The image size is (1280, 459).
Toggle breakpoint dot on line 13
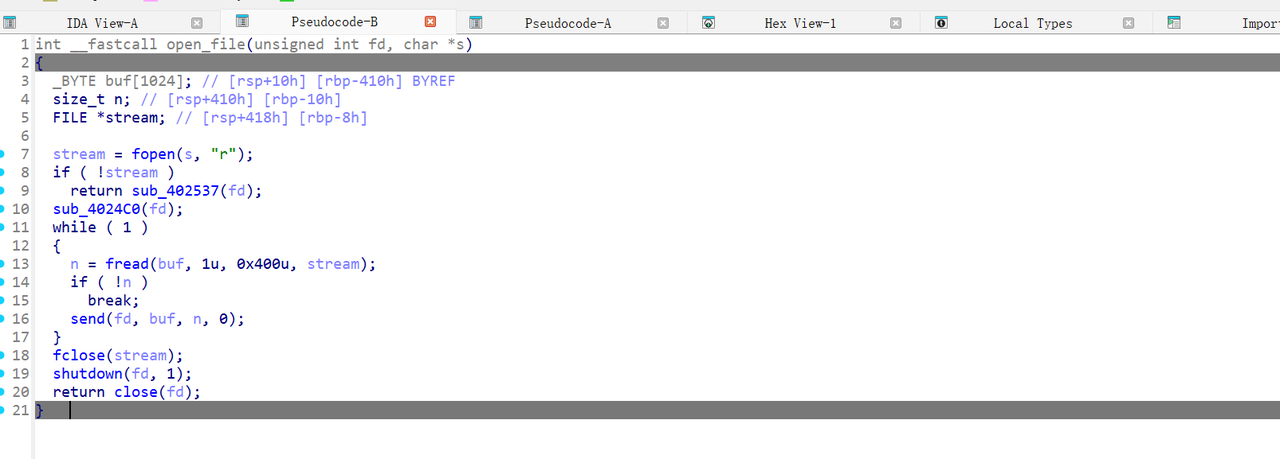(x=3, y=264)
